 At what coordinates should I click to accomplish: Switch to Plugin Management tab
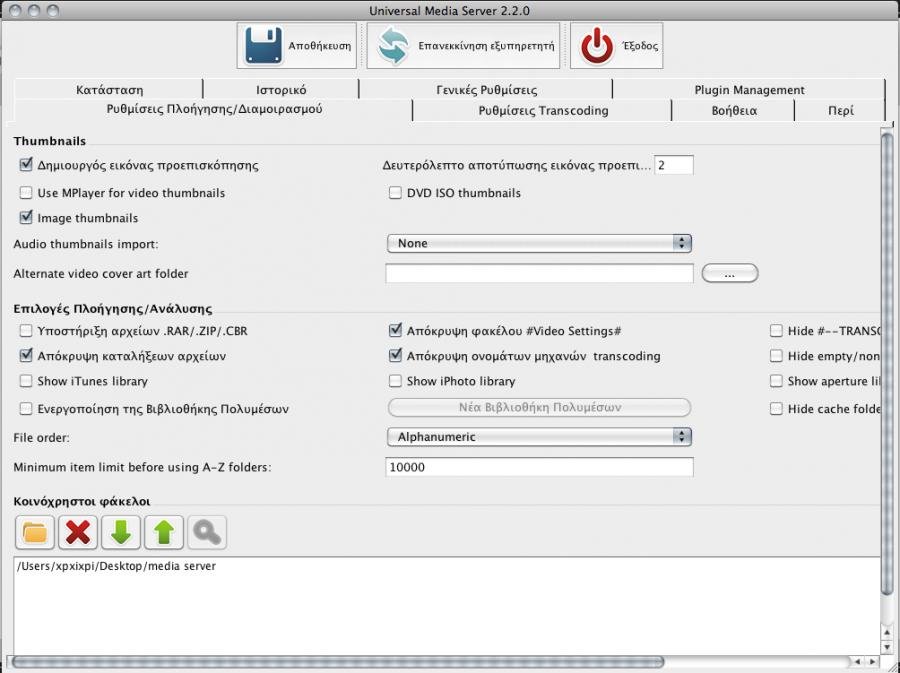(x=749, y=90)
